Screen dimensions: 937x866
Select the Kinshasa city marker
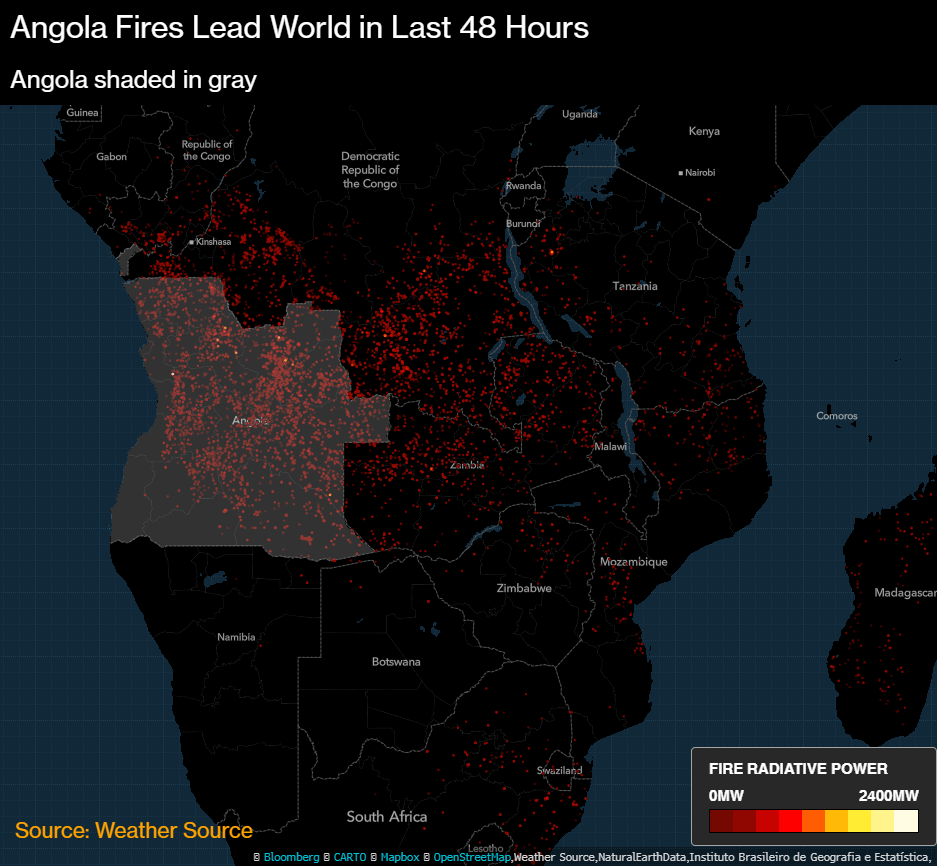[x=191, y=241]
